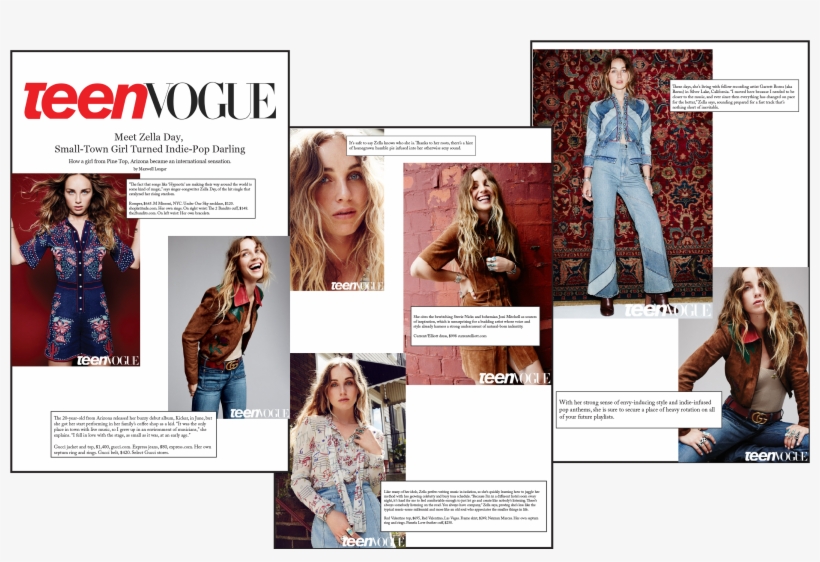
Task: Click the large teenVOGUE masthead logo
Action: [149, 100]
